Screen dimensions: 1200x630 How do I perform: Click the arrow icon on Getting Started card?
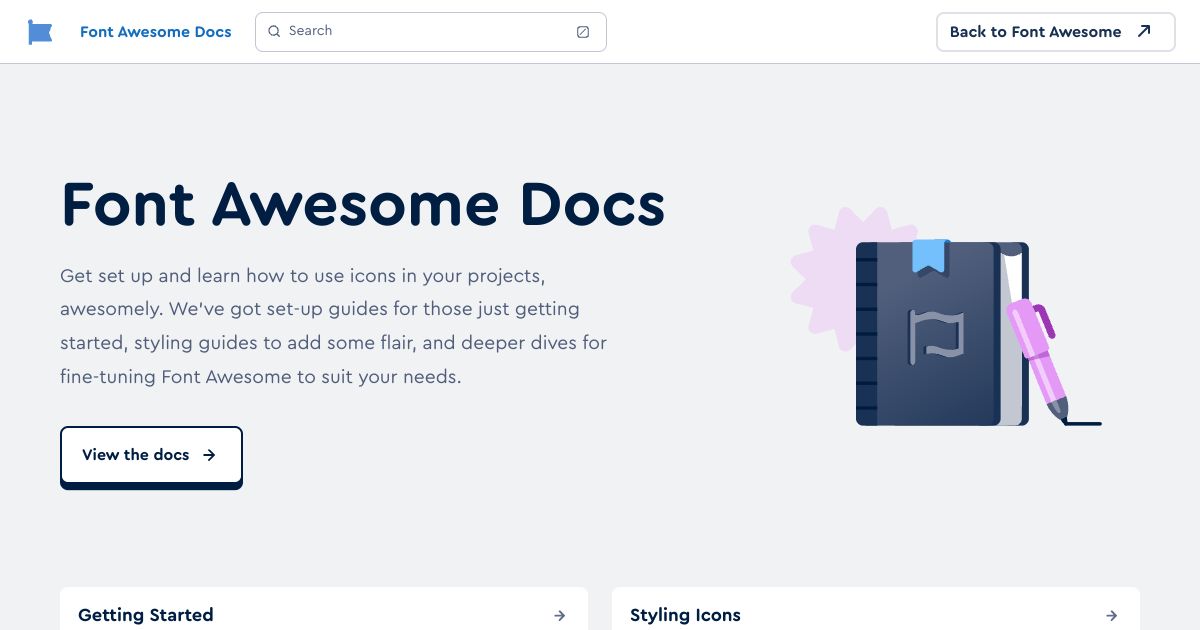tap(560, 616)
